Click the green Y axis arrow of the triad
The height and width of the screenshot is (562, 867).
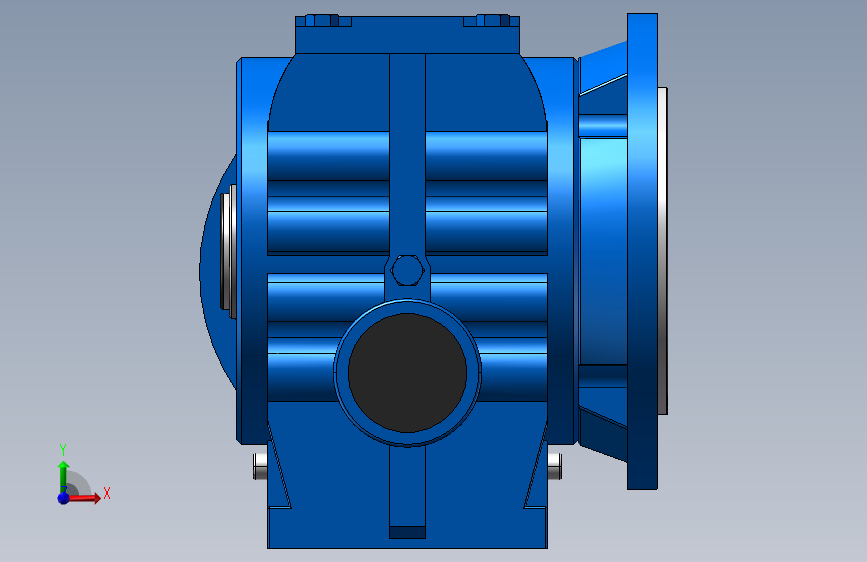pyautogui.click(x=63, y=476)
